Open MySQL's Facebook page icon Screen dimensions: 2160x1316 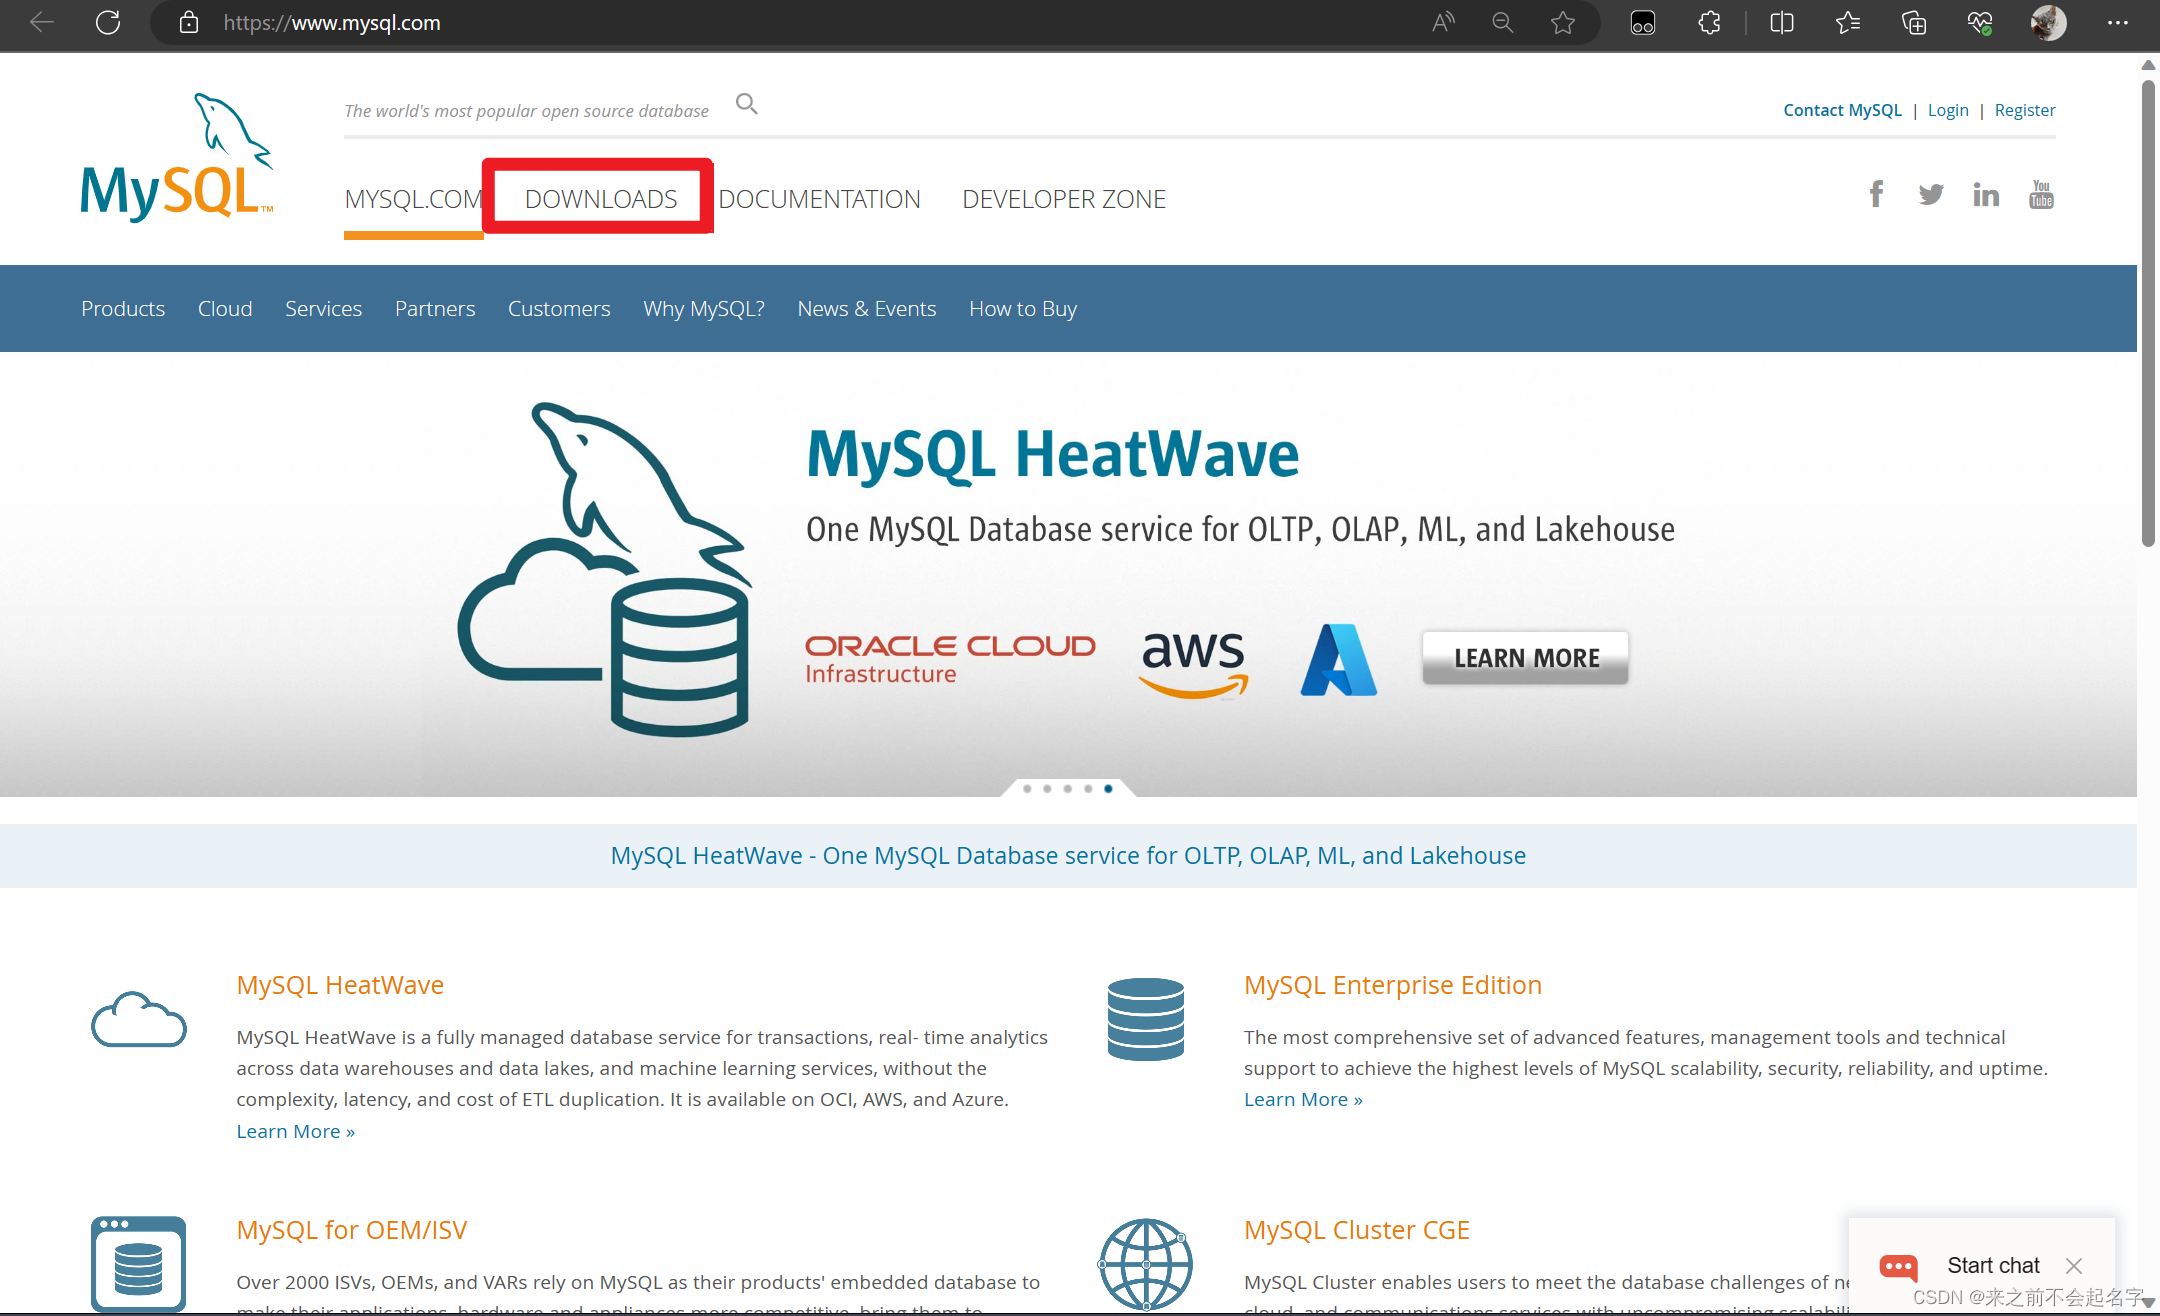click(x=1876, y=193)
